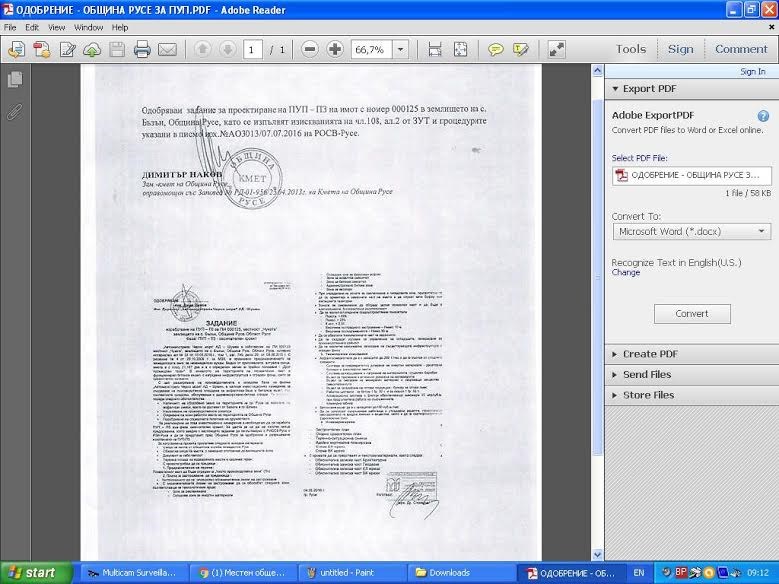Collapse the Export PDF section
779x584 pixels.
pyautogui.click(x=650, y=89)
